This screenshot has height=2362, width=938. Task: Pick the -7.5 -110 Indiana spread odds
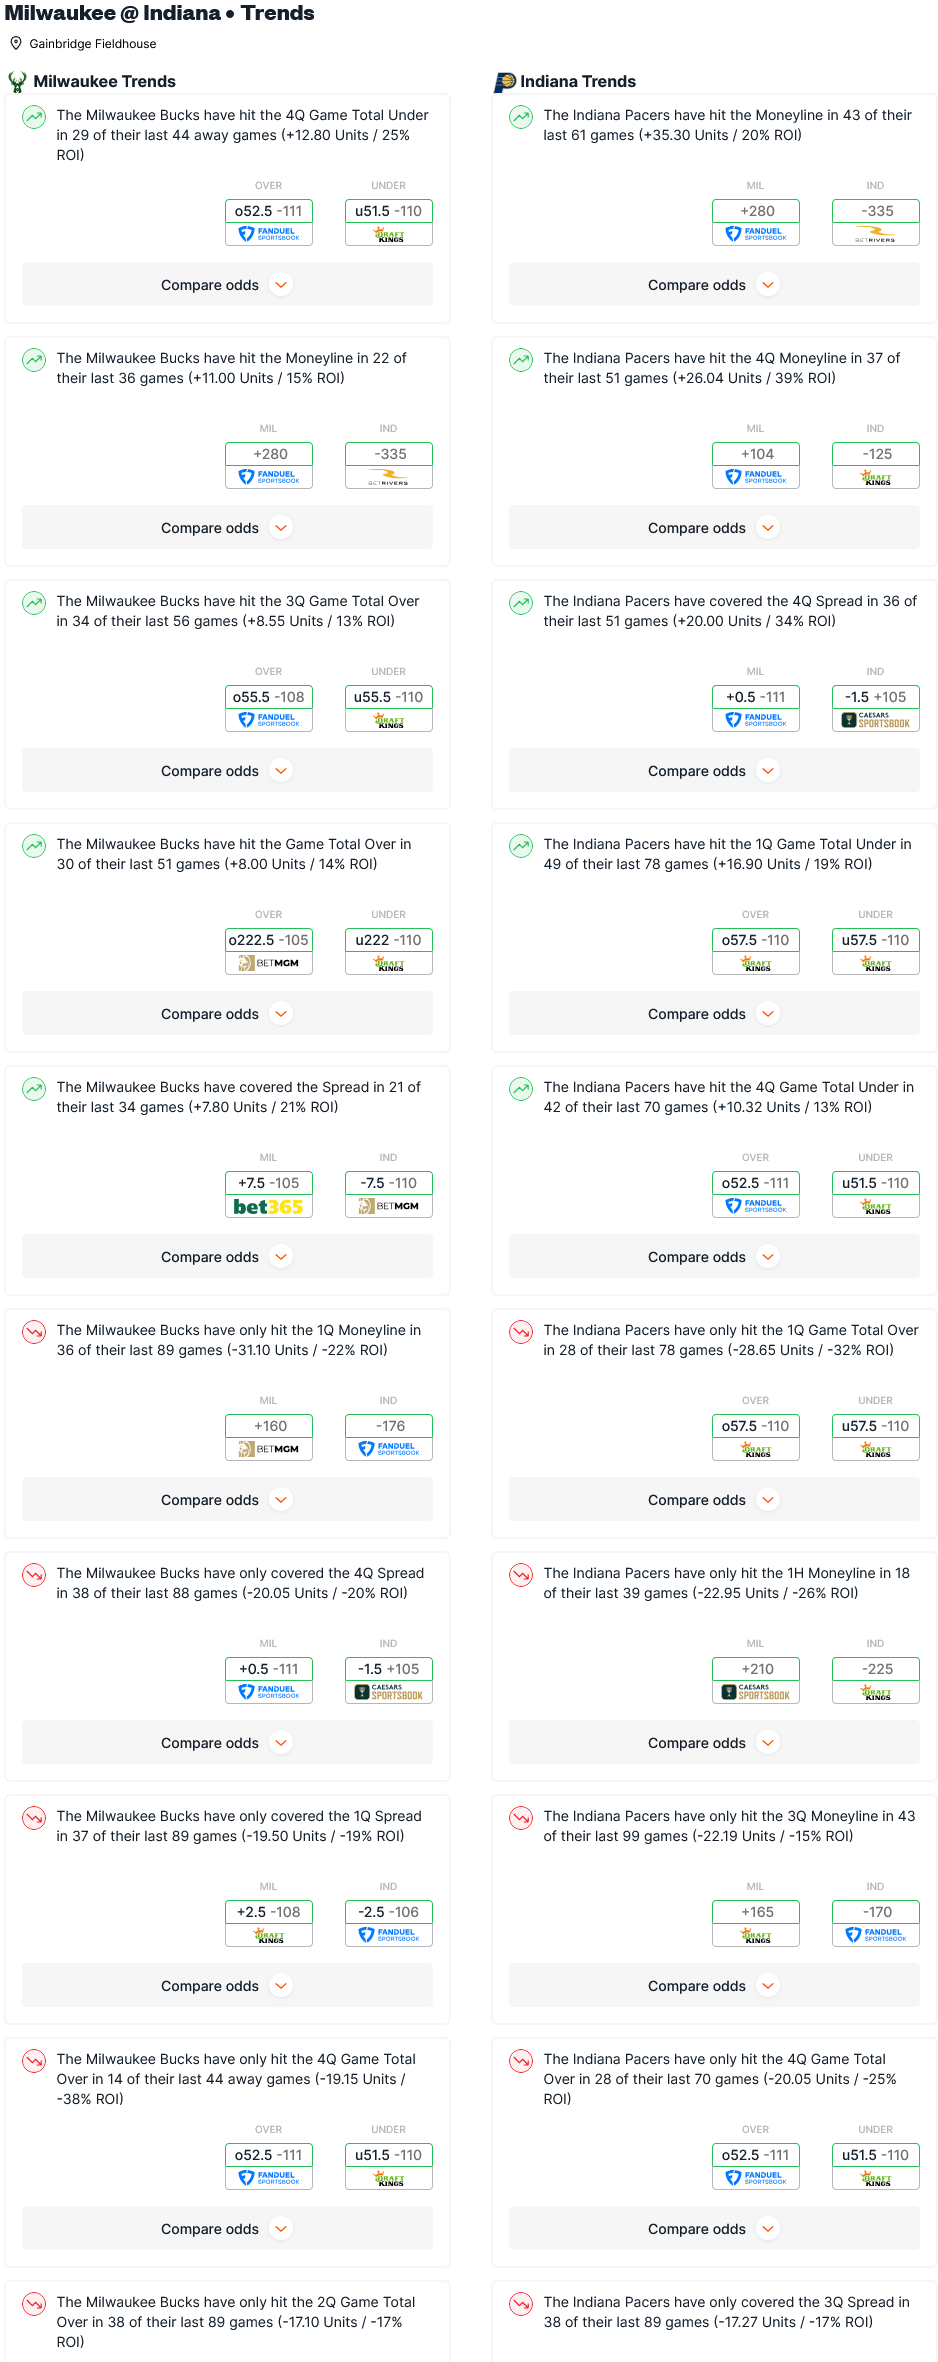tap(388, 1183)
